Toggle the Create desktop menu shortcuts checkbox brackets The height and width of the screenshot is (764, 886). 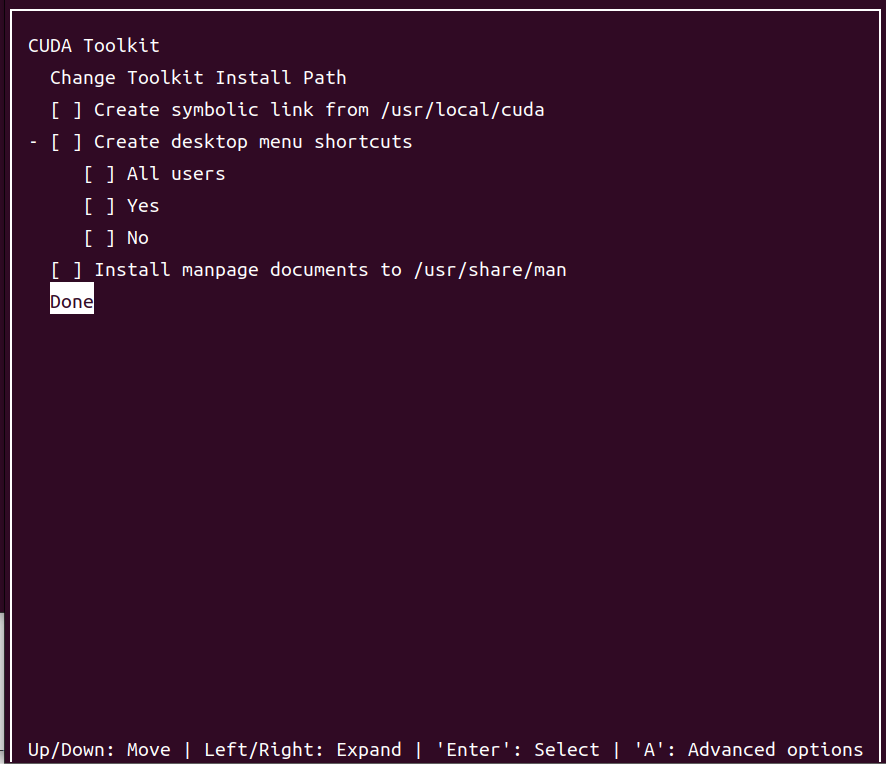pos(66,142)
